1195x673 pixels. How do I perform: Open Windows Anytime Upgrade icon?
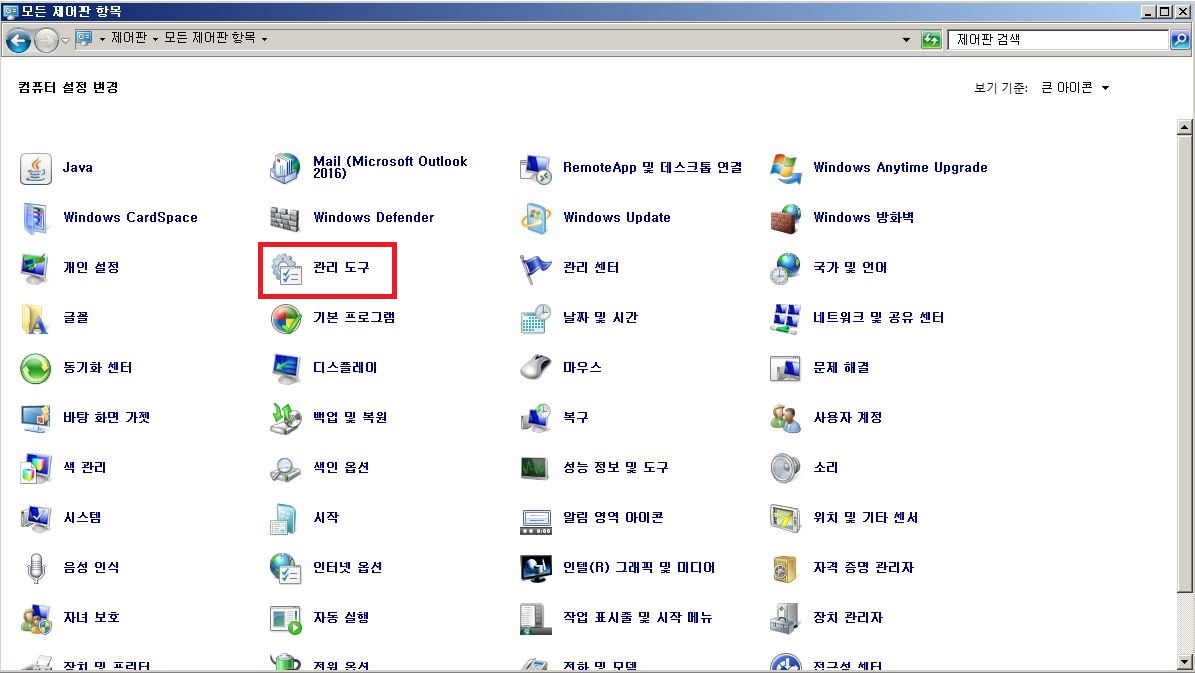pos(785,168)
